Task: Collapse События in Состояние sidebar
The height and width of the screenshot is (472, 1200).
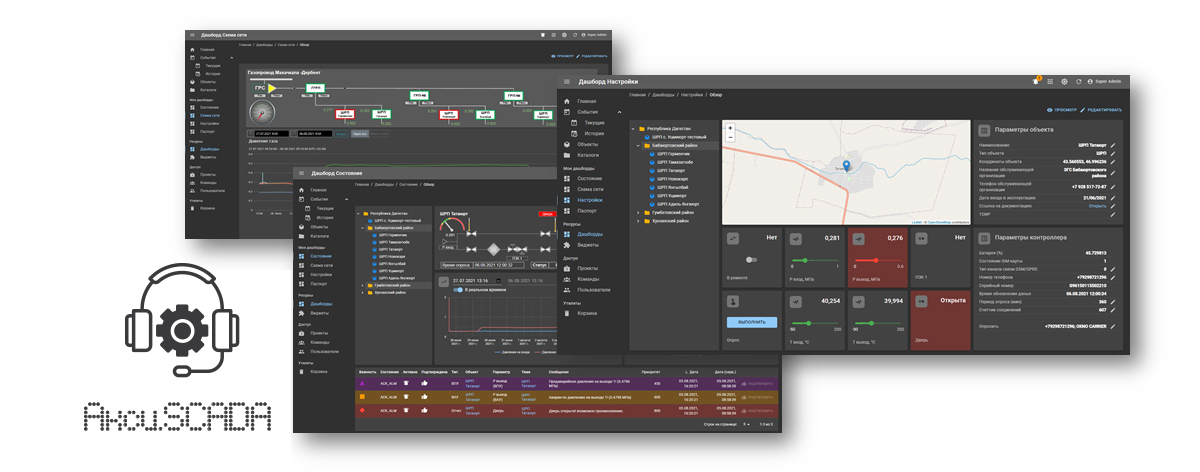Action: pyautogui.click(x=345, y=198)
